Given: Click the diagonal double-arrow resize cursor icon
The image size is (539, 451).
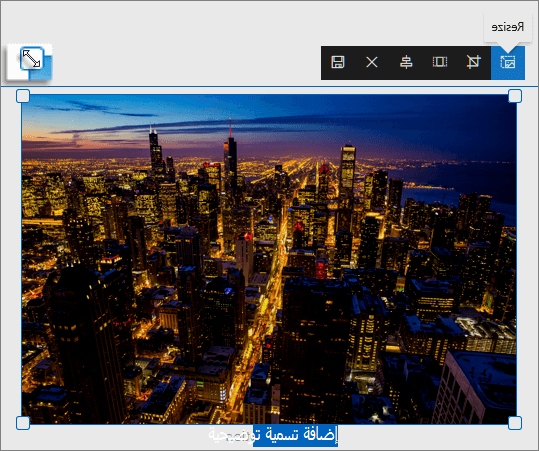Looking at the screenshot, I should pos(32,59).
